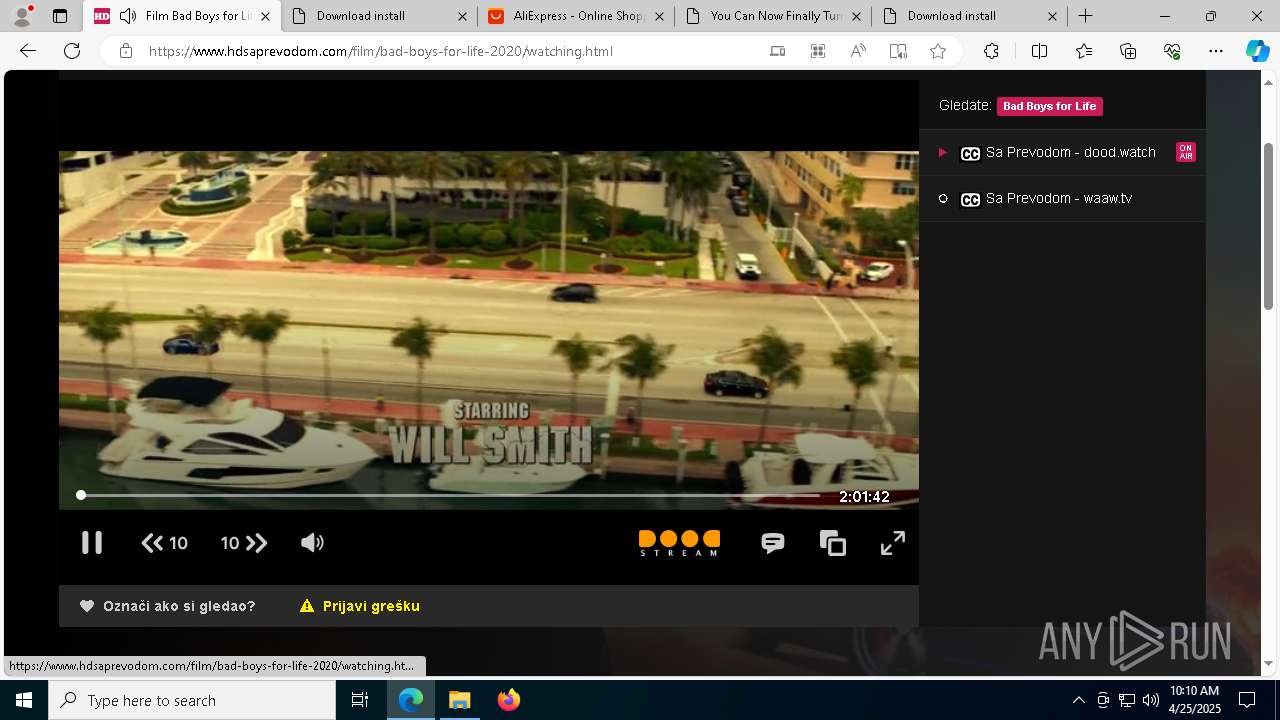The image size is (1280, 720).
Task: Skip forward 10 seconds
Action: (x=244, y=543)
